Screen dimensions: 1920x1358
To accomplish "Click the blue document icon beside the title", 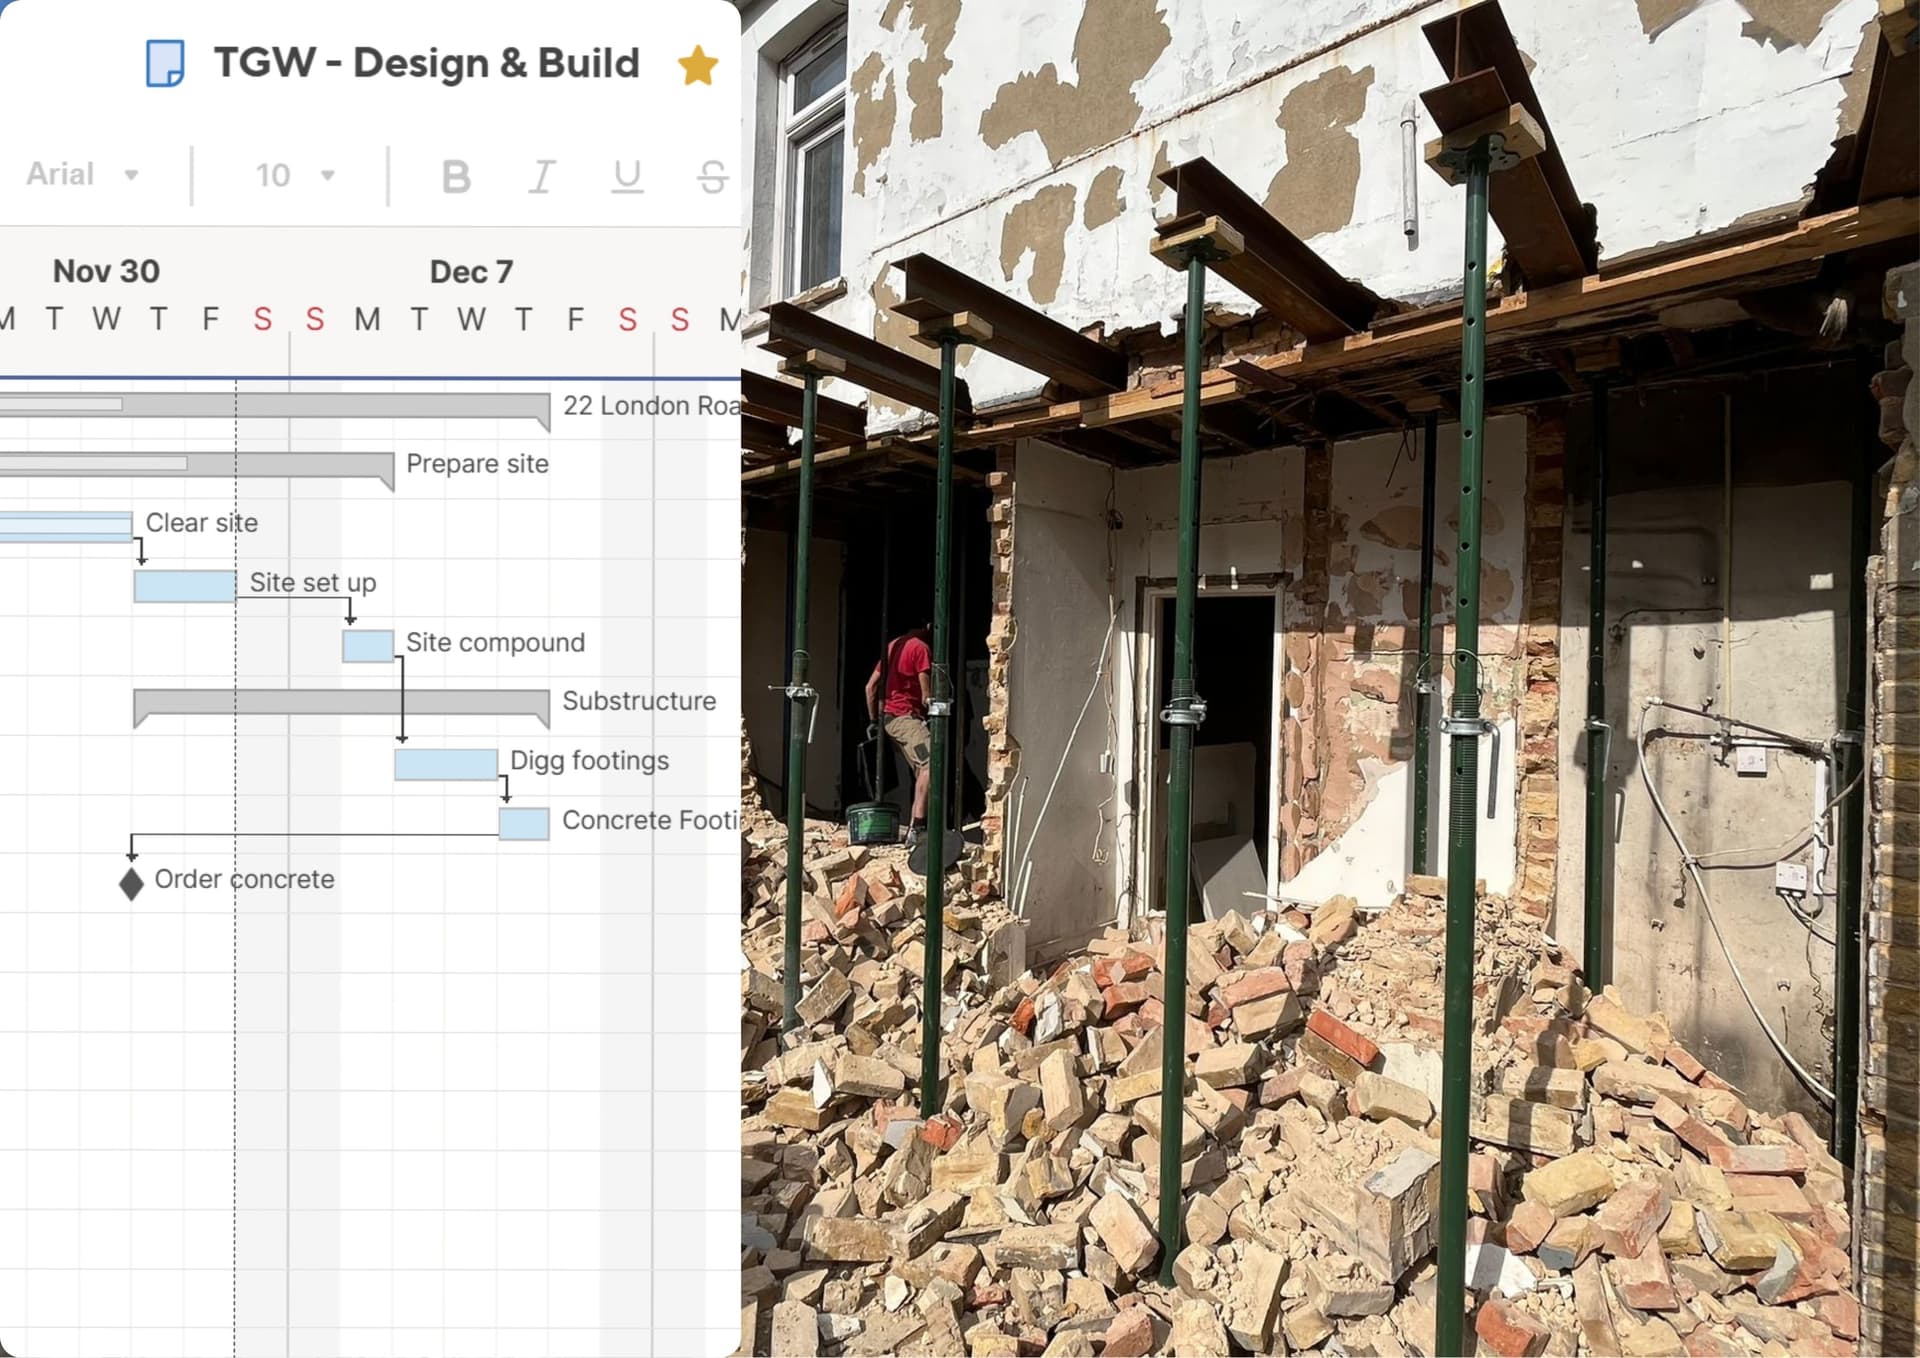I will (165, 64).
